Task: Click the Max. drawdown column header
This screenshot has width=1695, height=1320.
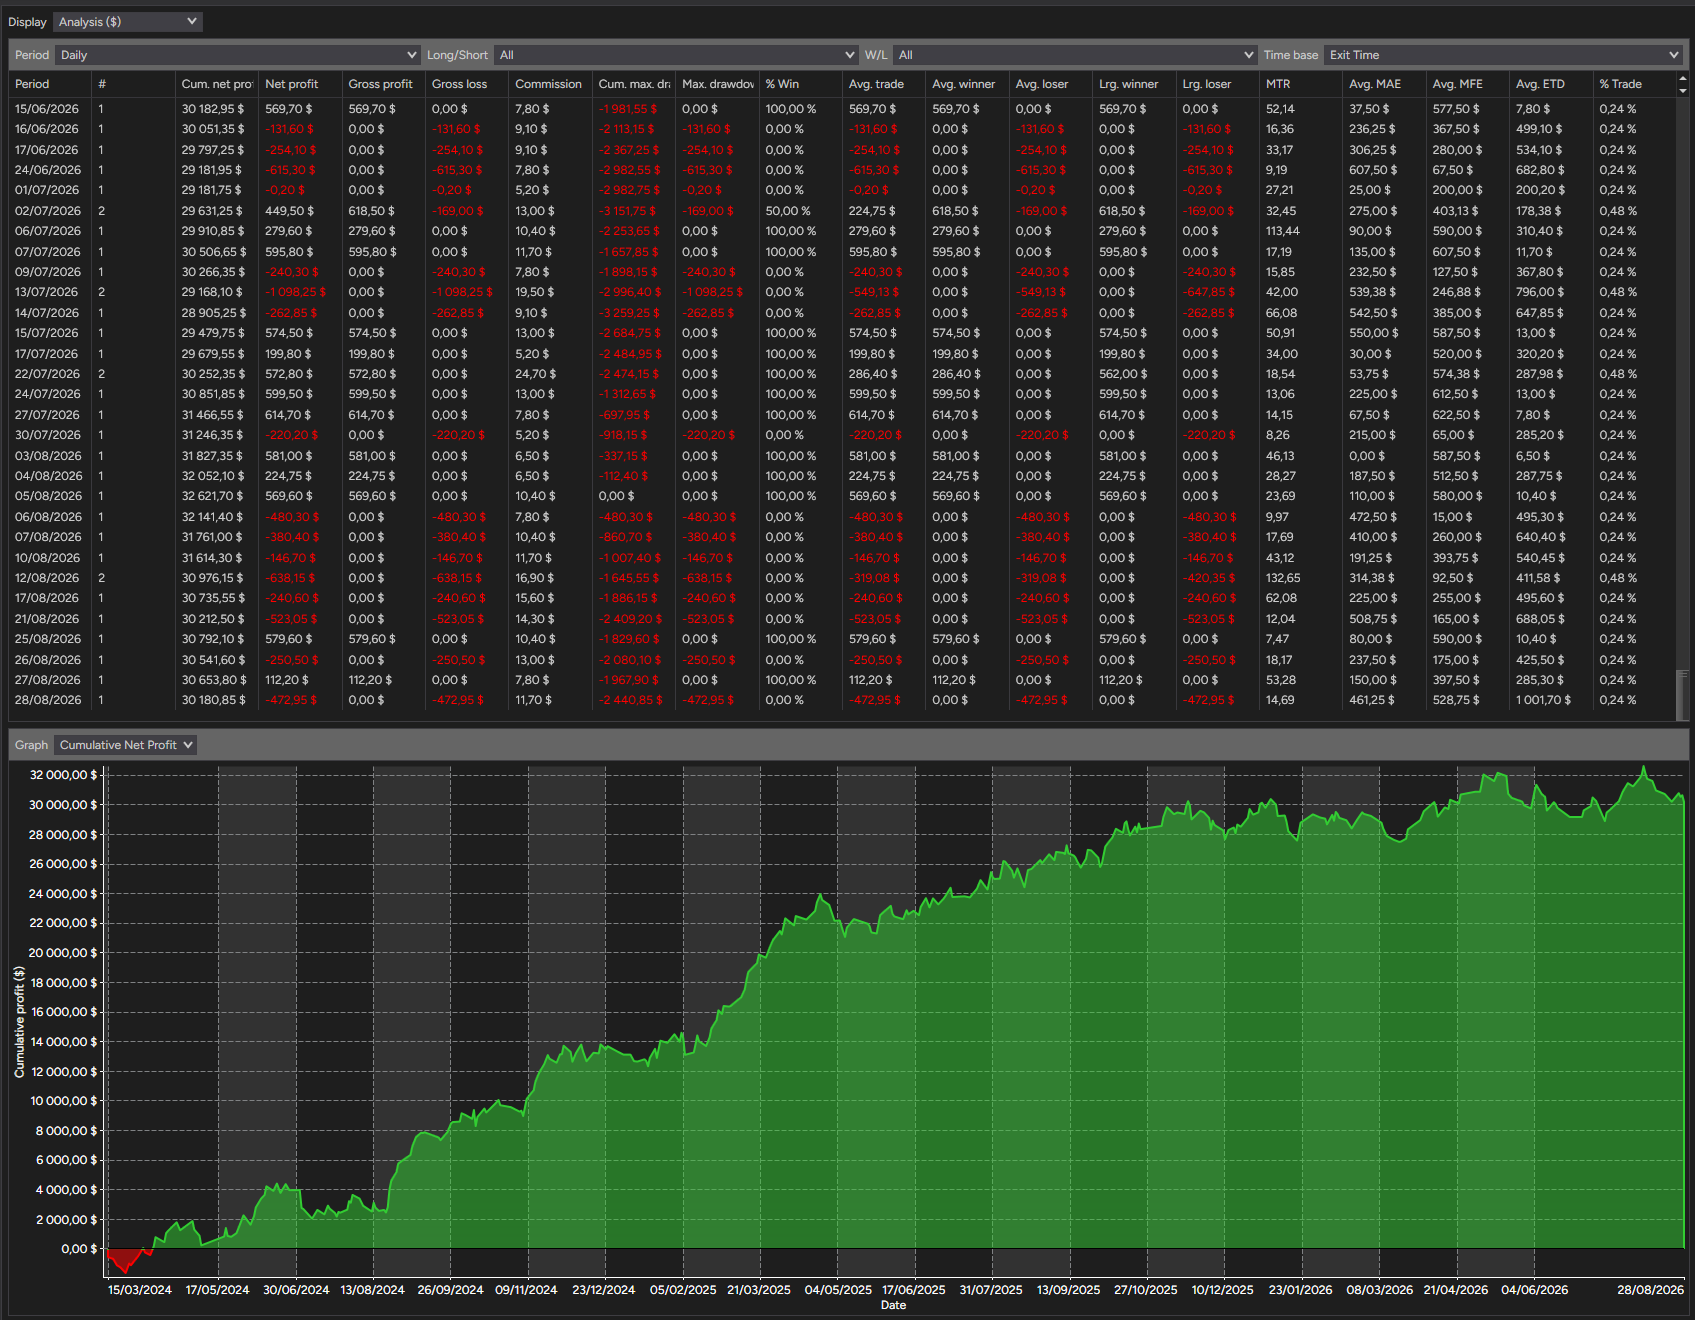Action: [x=717, y=84]
